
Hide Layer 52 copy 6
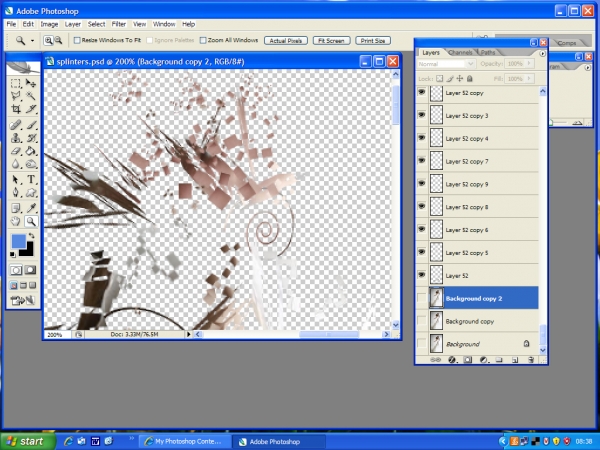[x=421, y=229]
